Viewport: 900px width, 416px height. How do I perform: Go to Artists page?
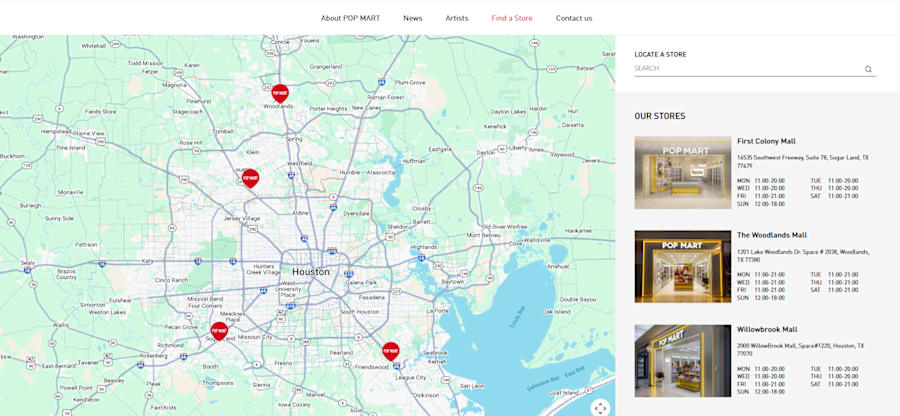point(457,18)
